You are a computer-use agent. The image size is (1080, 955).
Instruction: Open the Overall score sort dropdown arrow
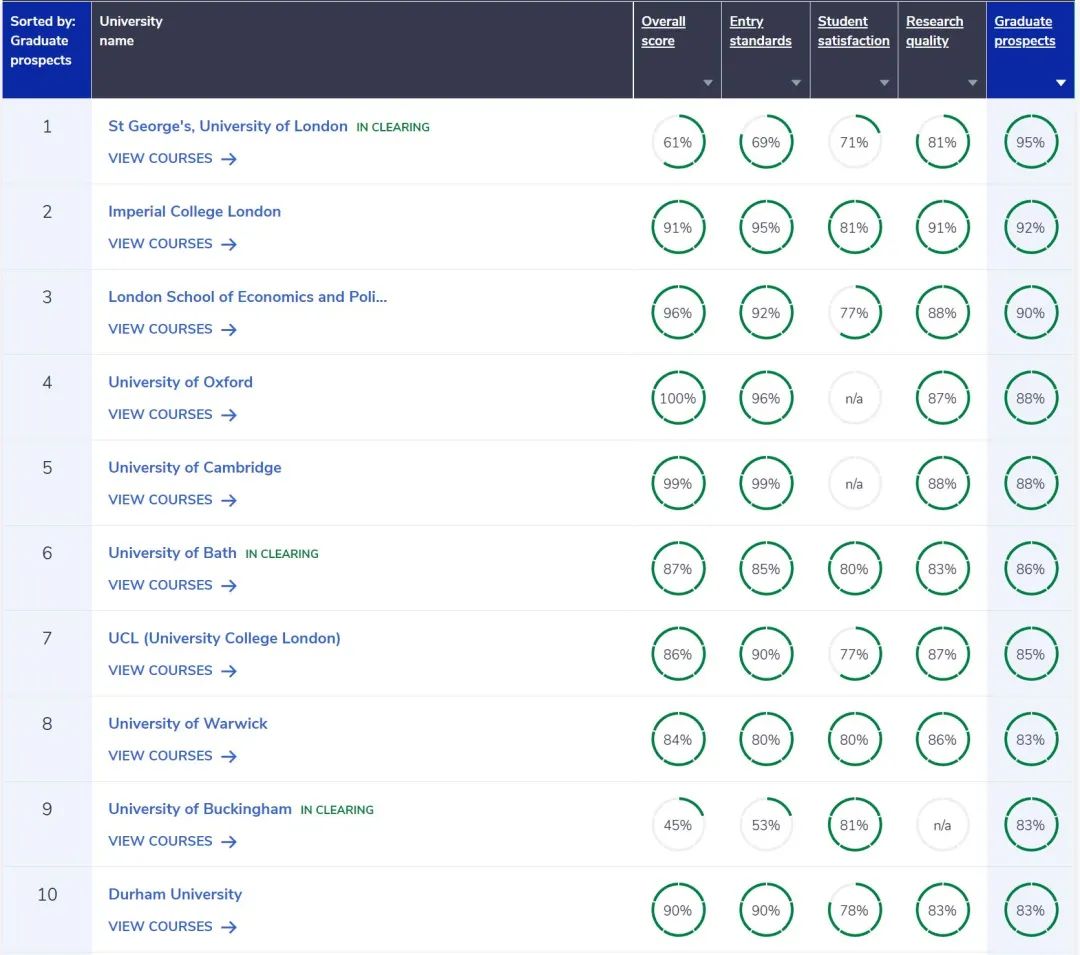[708, 83]
